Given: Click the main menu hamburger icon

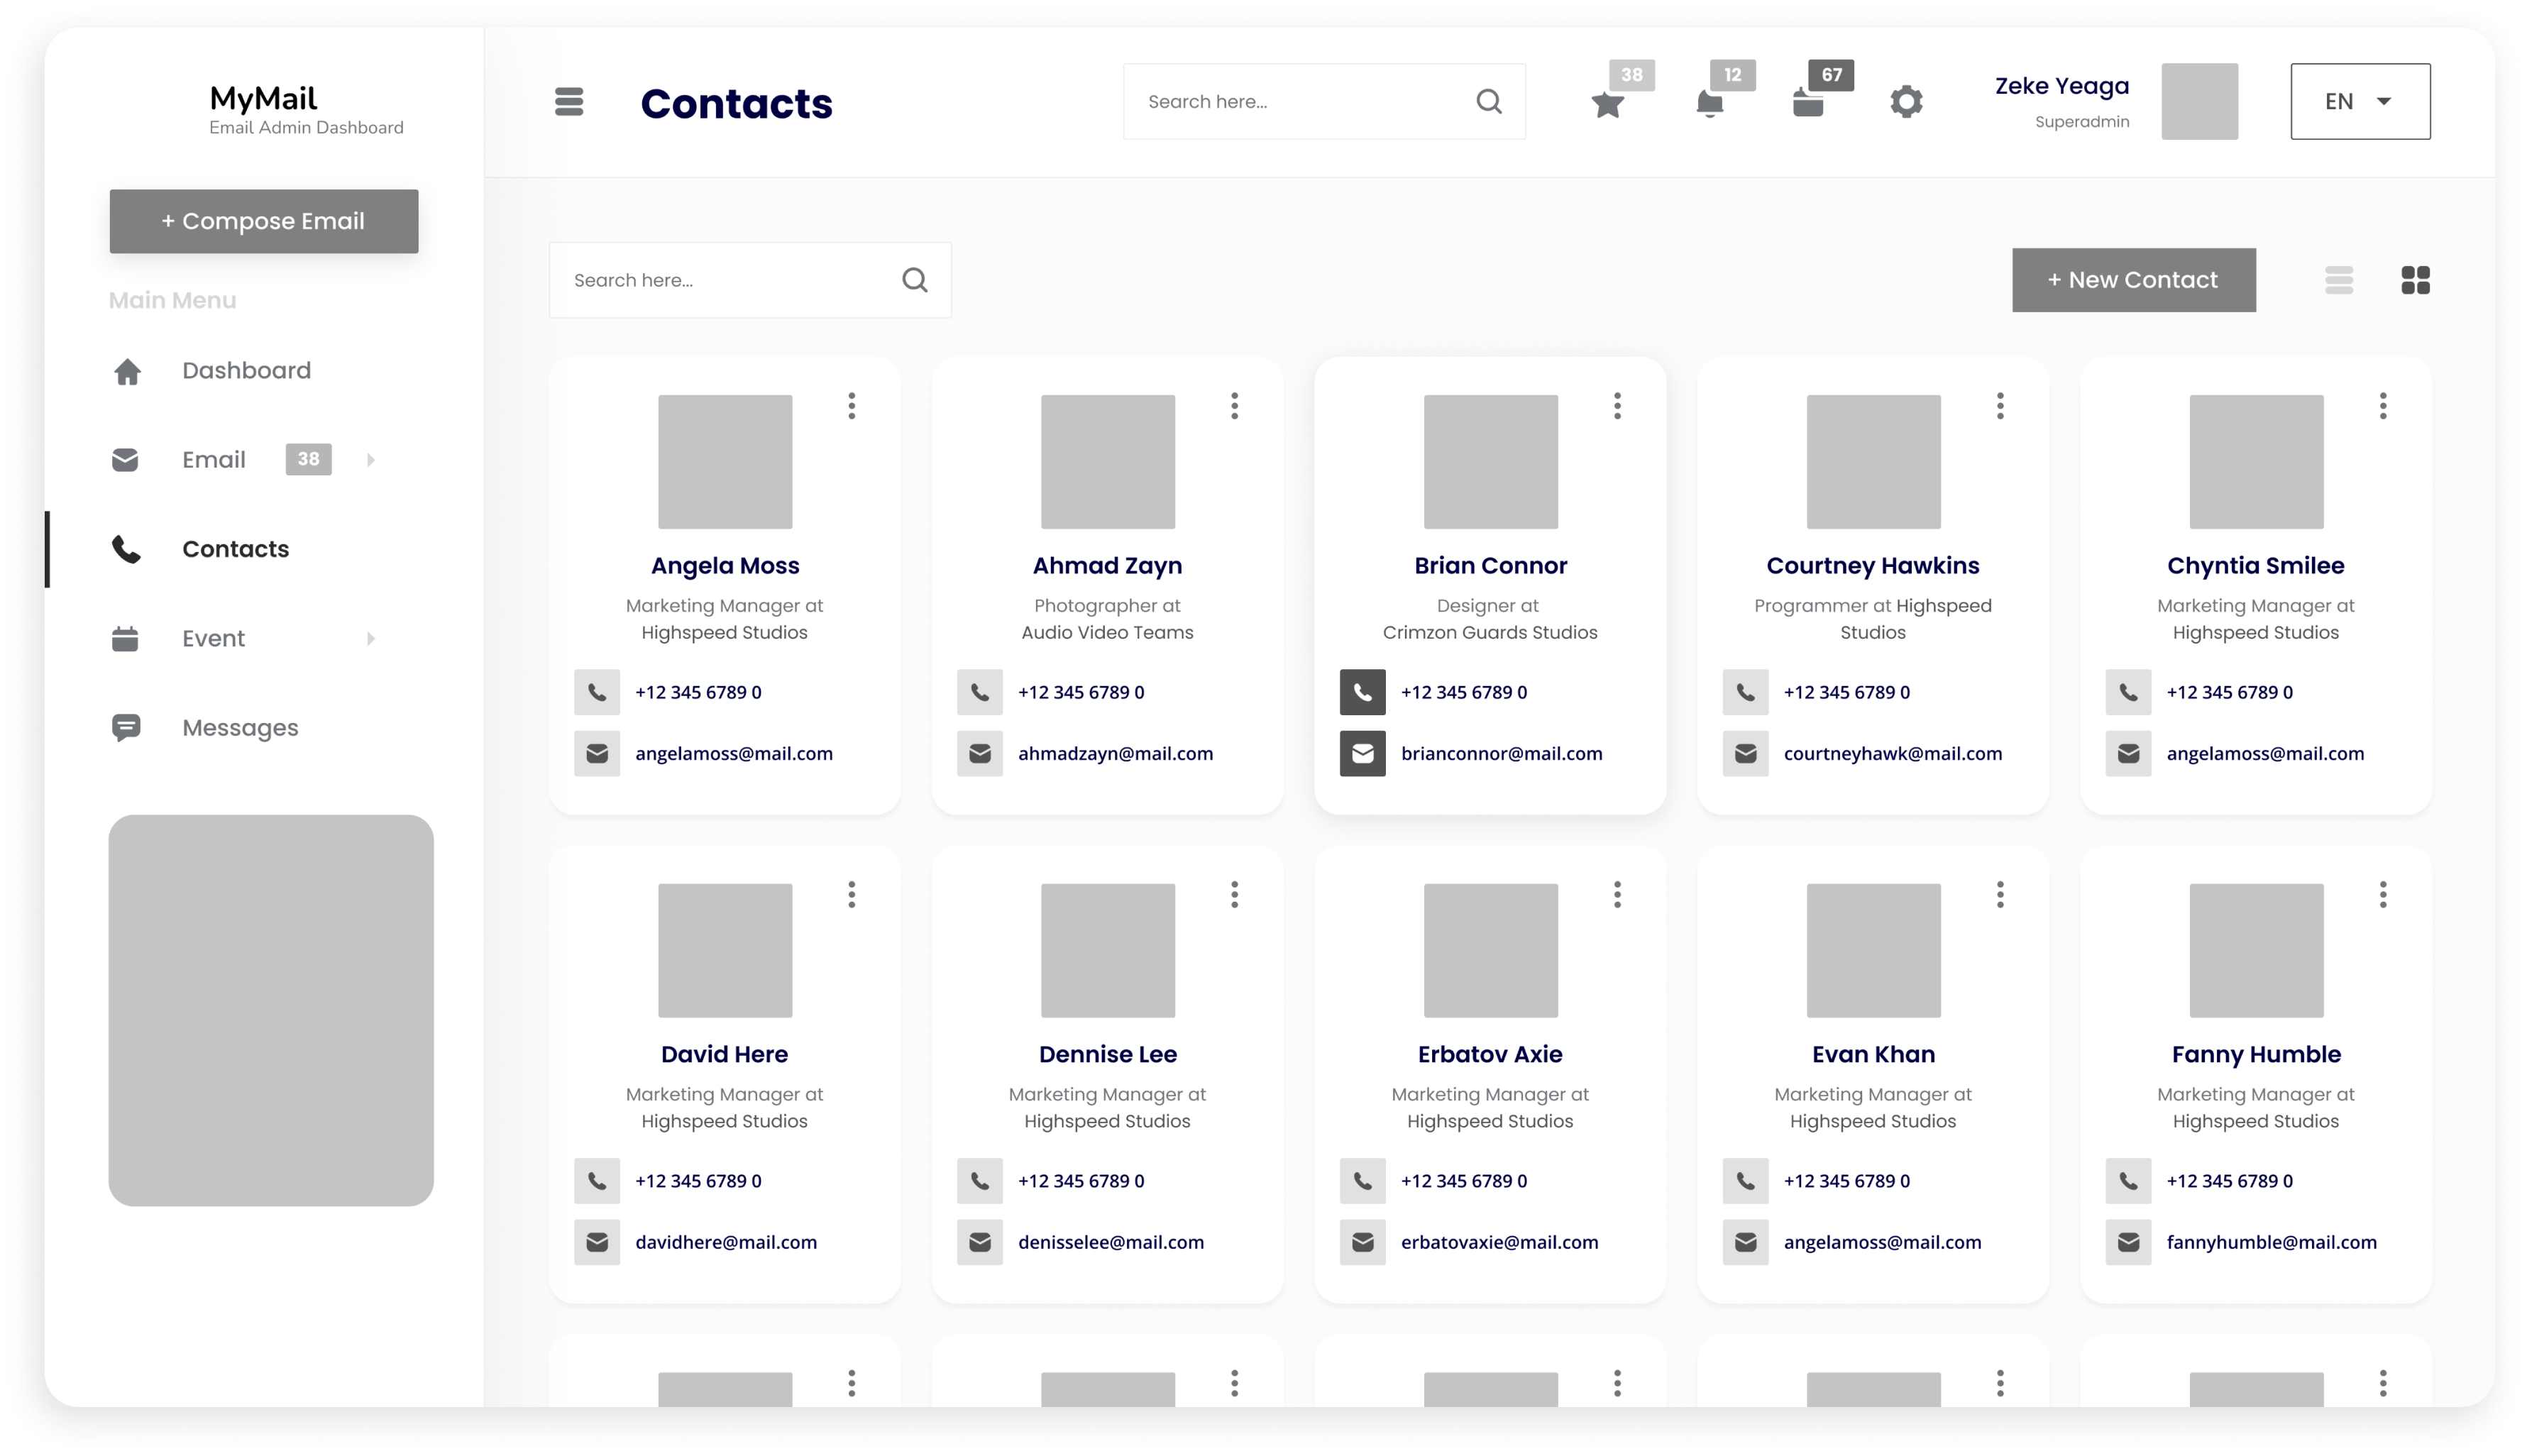Looking at the screenshot, I should pyautogui.click(x=568, y=101).
